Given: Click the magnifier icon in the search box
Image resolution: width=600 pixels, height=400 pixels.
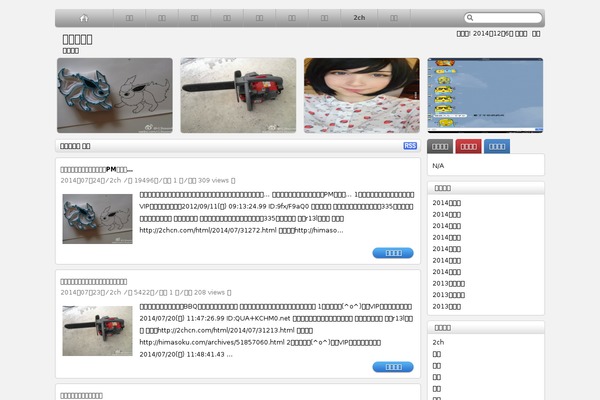Looking at the screenshot, I should (470, 18).
